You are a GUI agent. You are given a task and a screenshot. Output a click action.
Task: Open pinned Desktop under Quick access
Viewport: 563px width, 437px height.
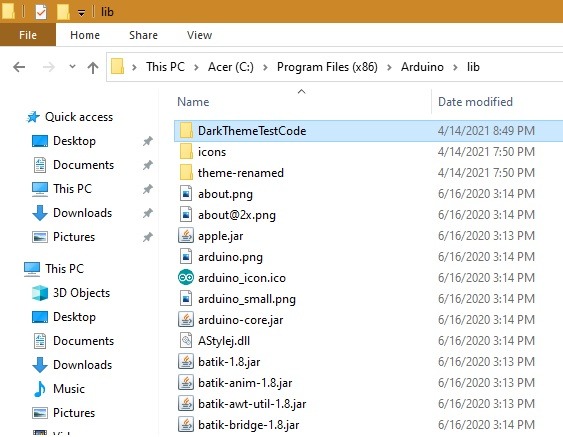click(74, 141)
